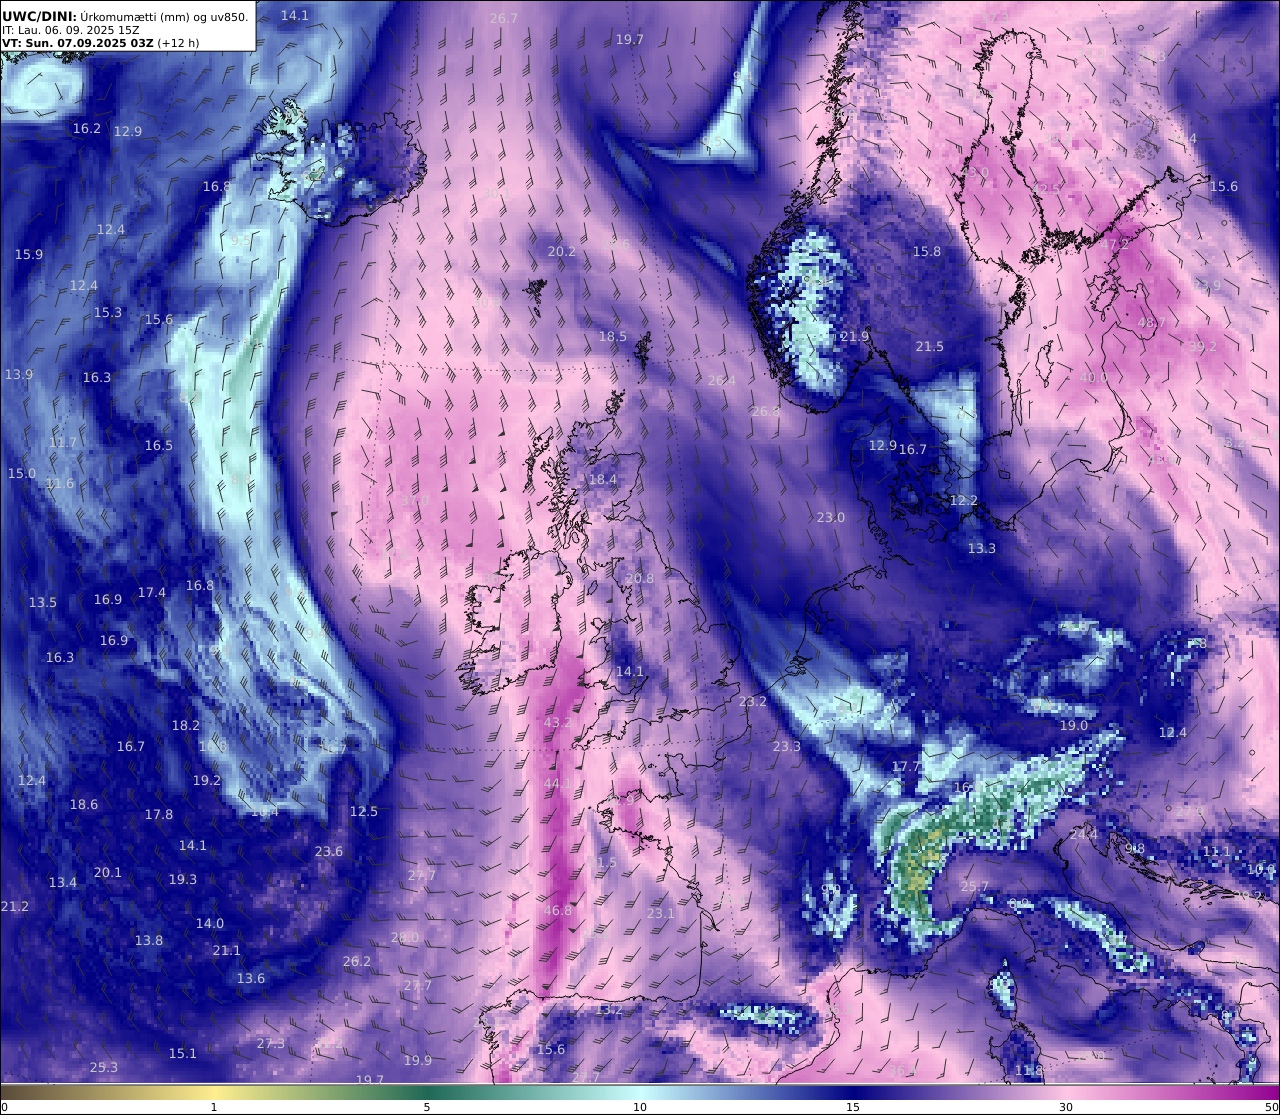Click the map value 15.8
This screenshot has width=1280, height=1115.
click(927, 252)
